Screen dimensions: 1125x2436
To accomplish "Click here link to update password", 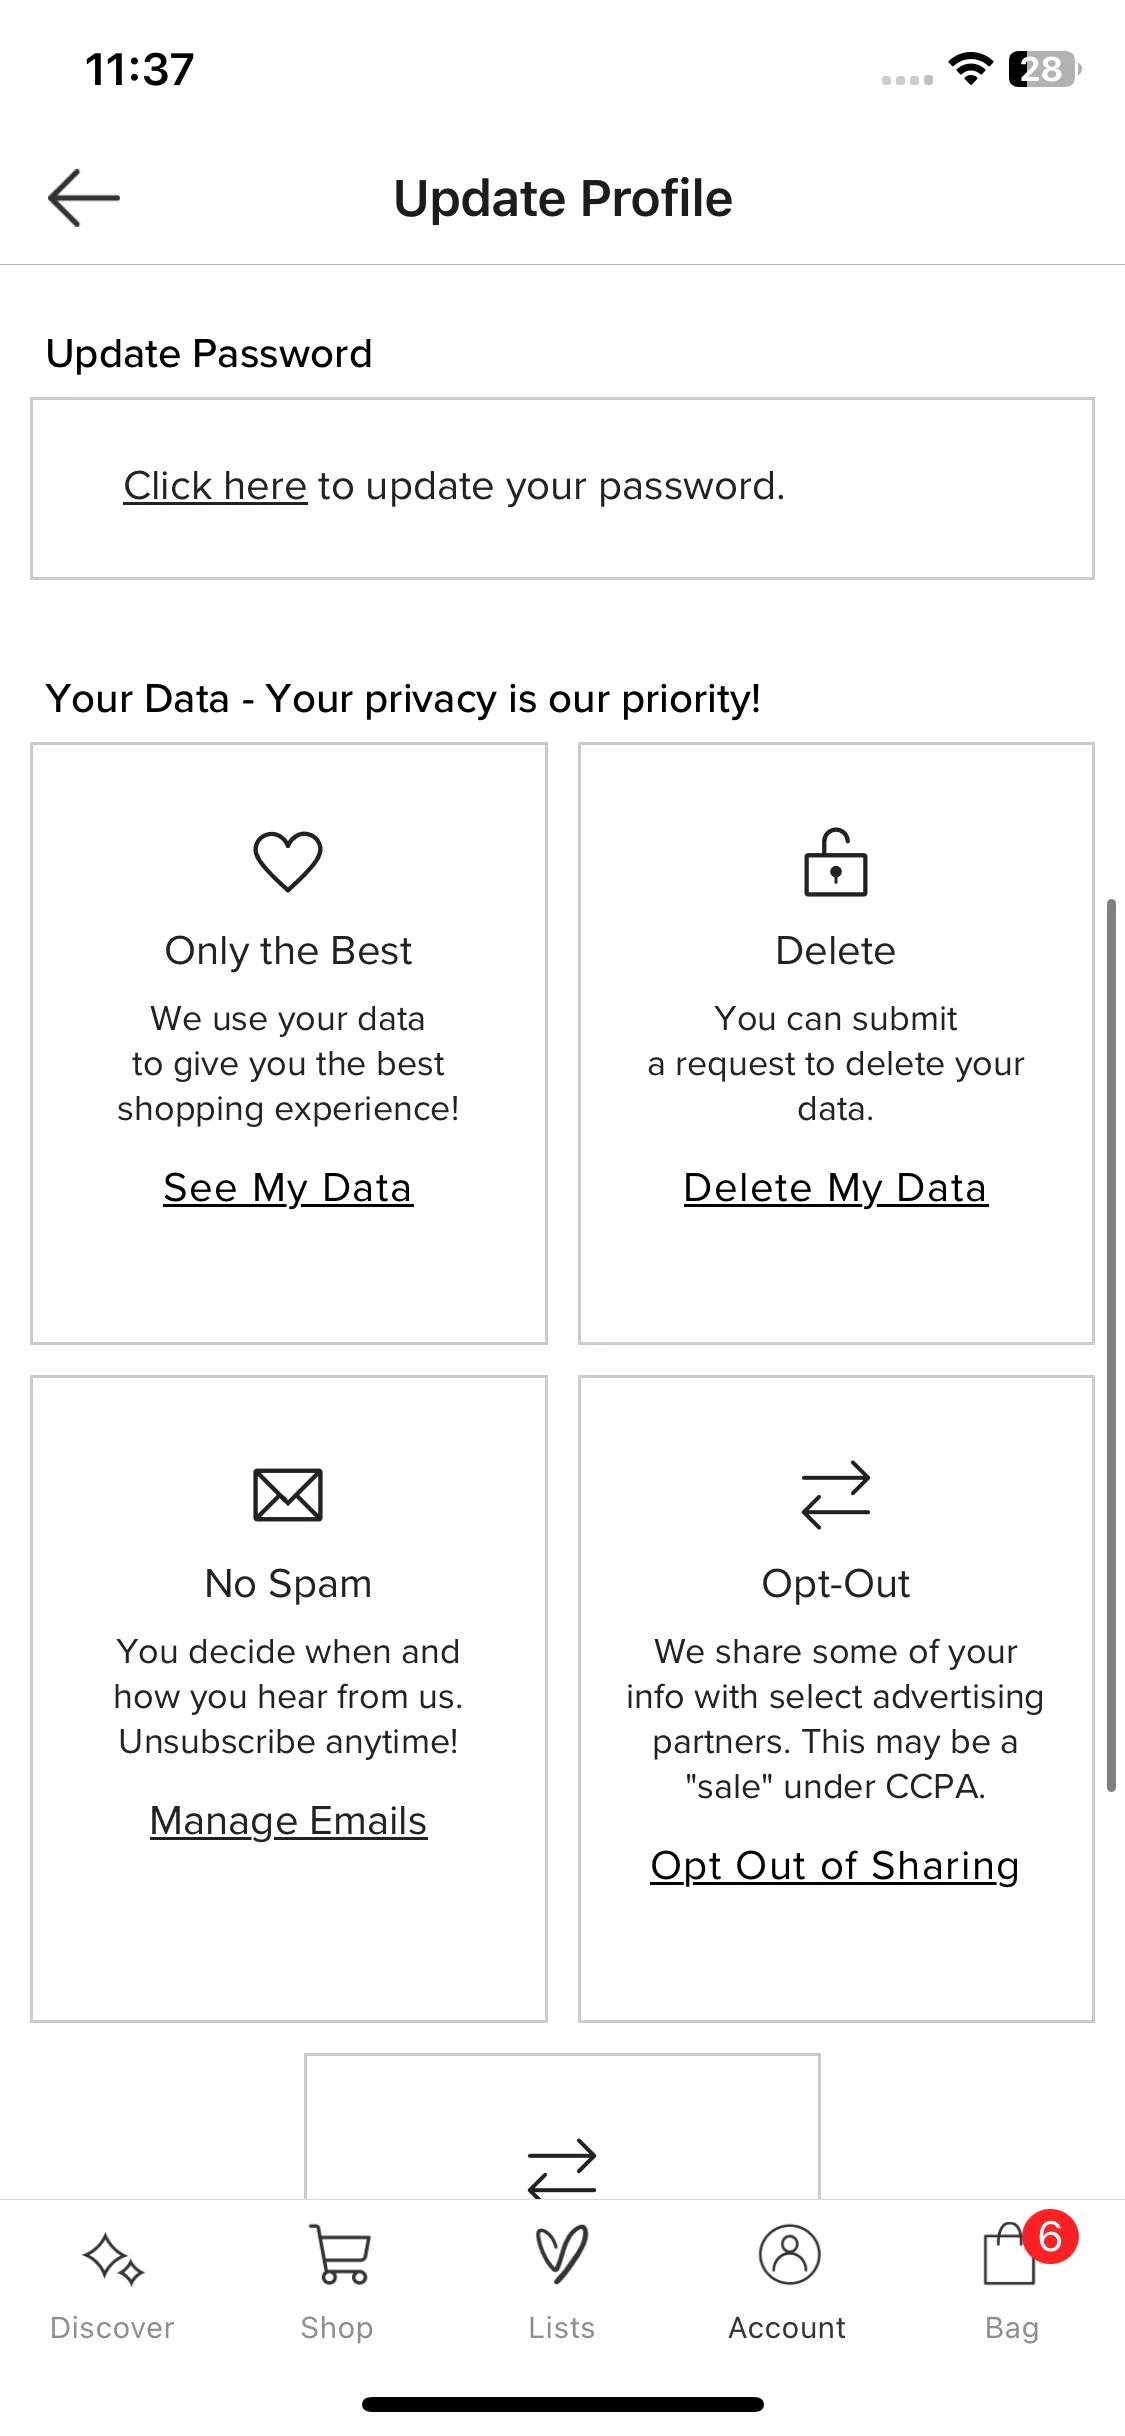I will click(215, 486).
